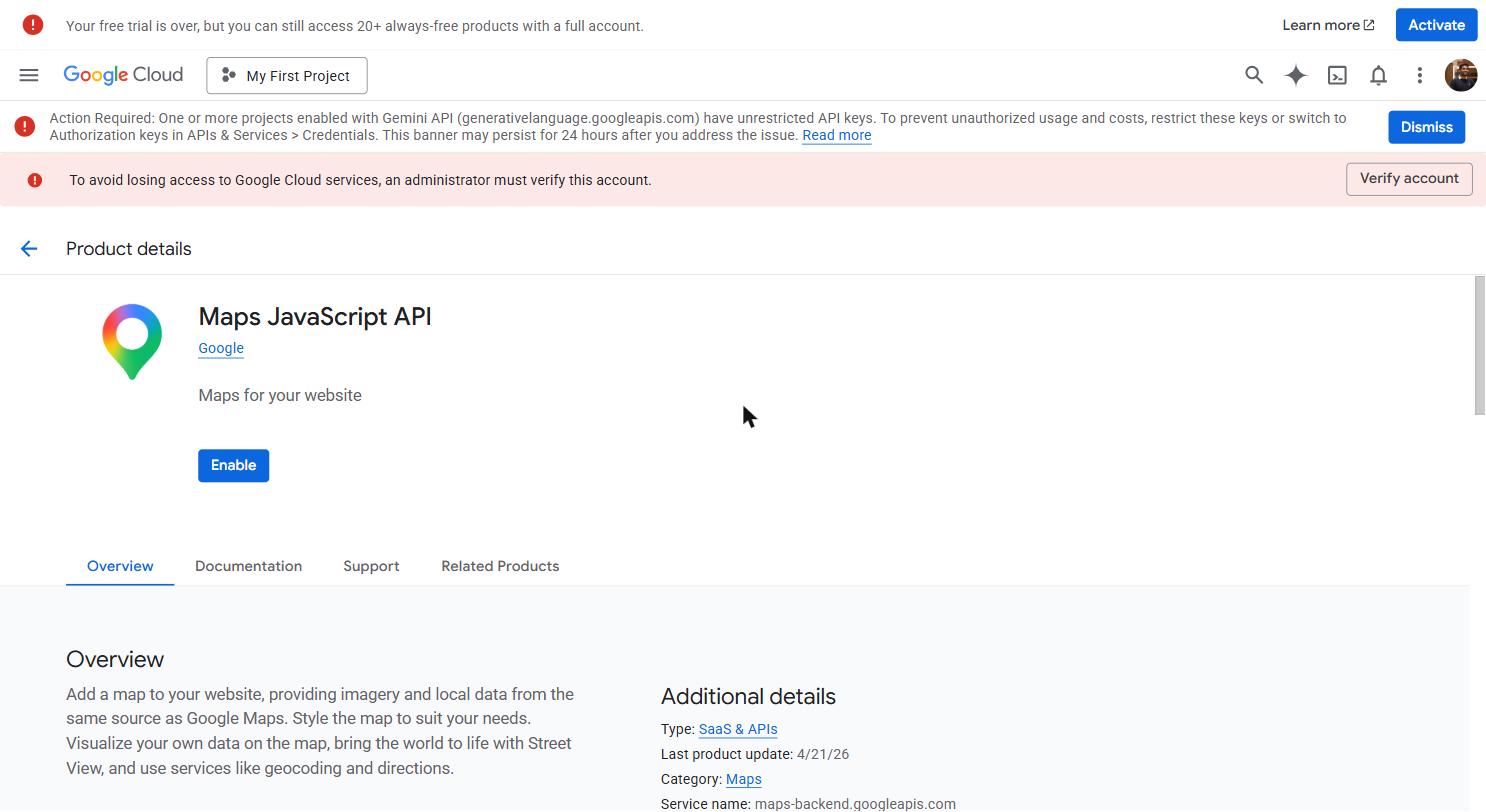Viewport: 1486px width, 812px height.
Task: Click the Action Required warning icon
Action: (25, 126)
